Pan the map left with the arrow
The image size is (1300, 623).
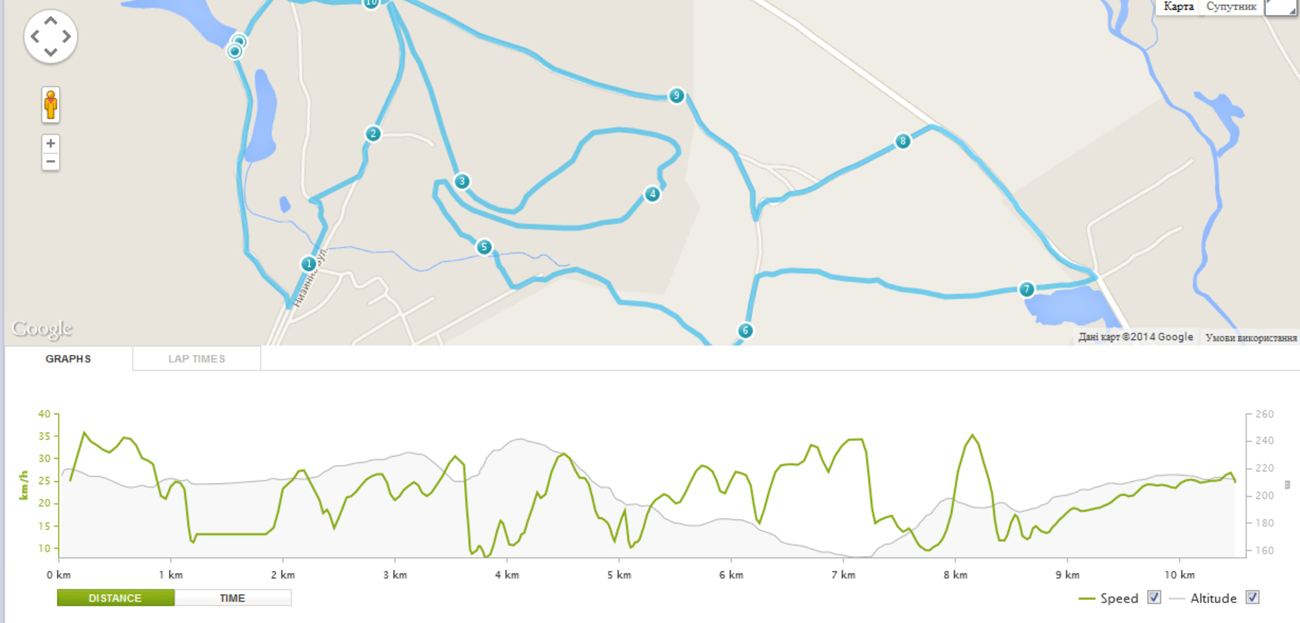coord(35,37)
